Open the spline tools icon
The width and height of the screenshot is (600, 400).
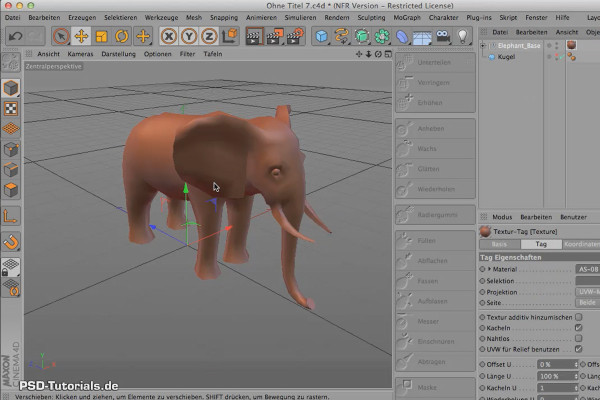pyautogui.click(x=341, y=36)
